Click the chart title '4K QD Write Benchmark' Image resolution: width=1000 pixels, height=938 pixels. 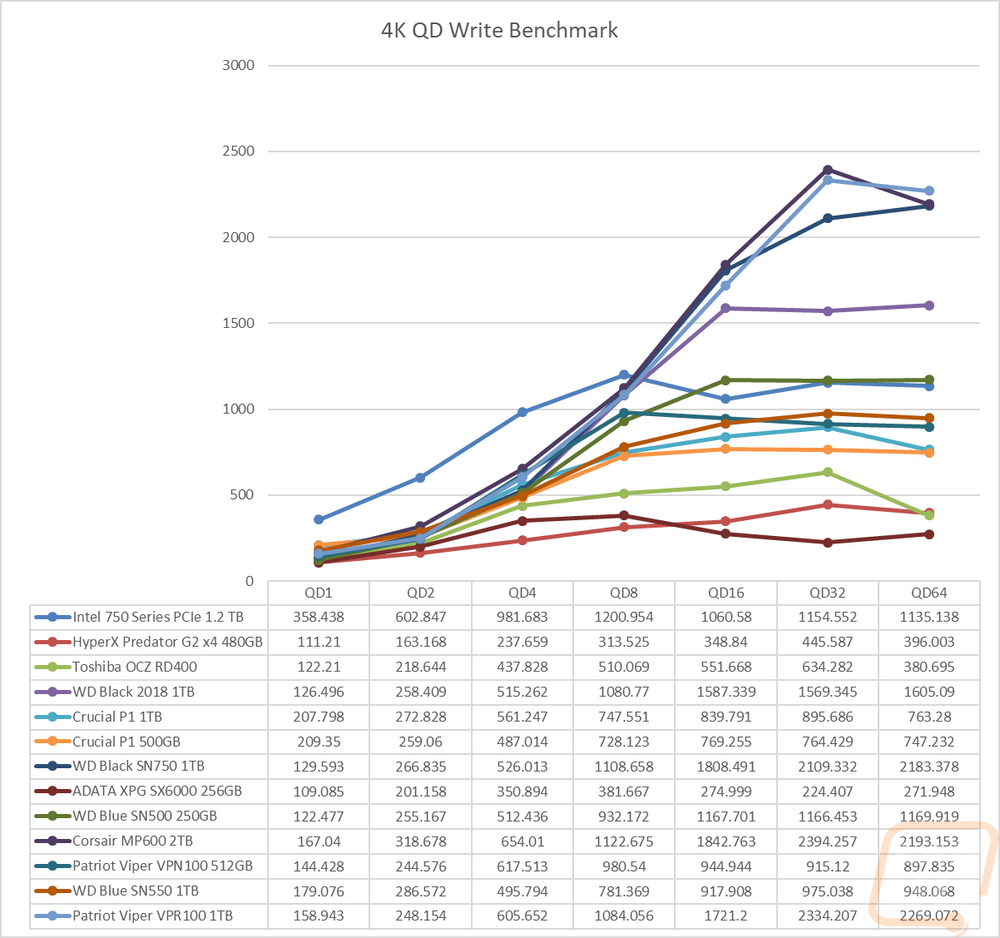499,30
